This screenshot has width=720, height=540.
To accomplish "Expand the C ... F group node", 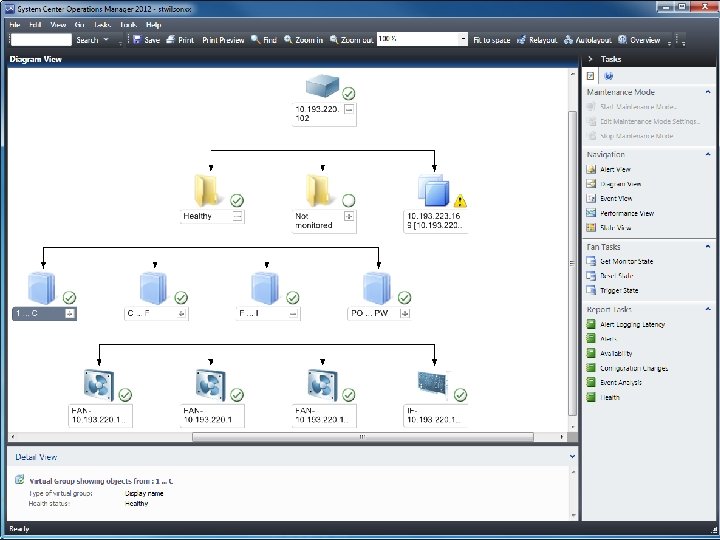I will [x=181, y=314].
